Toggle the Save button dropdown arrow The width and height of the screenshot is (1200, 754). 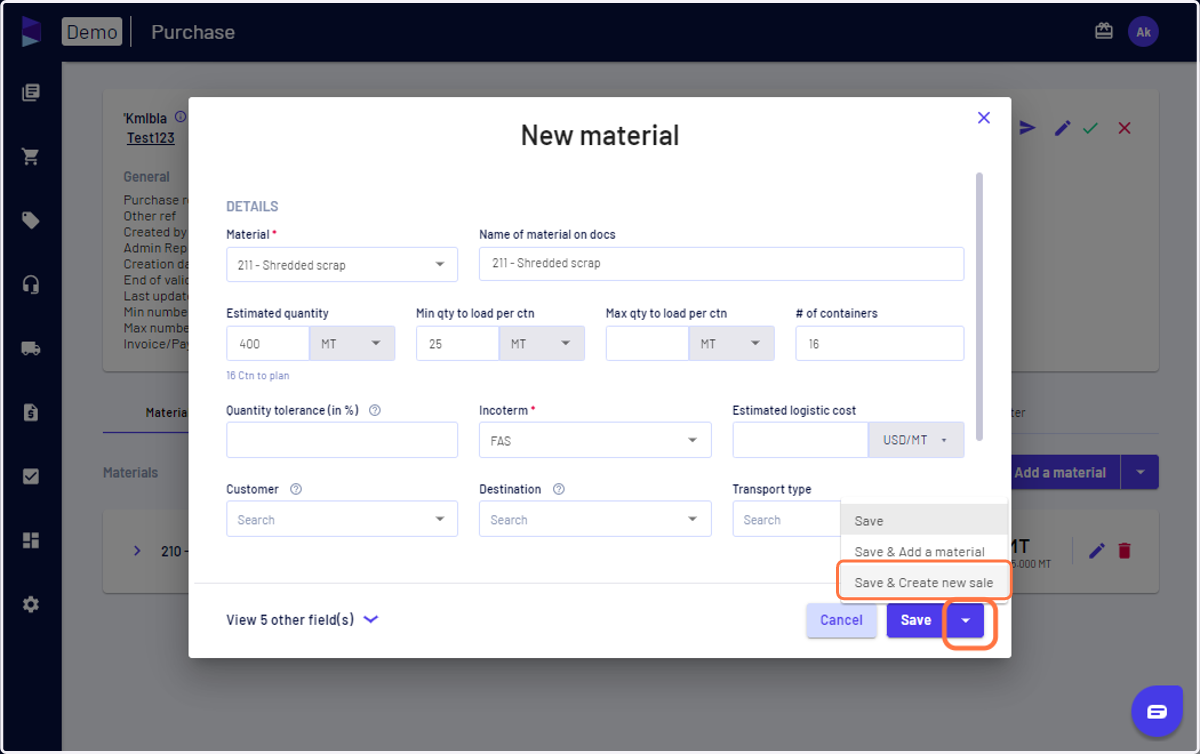[966, 620]
